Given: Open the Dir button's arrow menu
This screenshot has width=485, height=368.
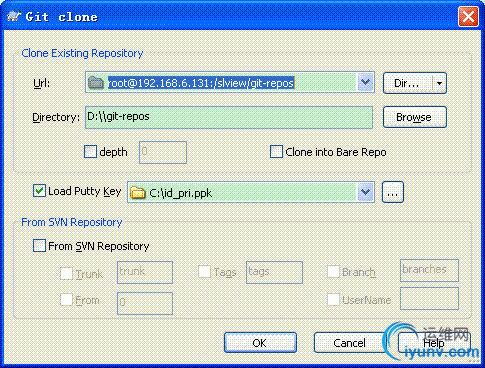Looking at the screenshot, I should [x=439, y=83].
